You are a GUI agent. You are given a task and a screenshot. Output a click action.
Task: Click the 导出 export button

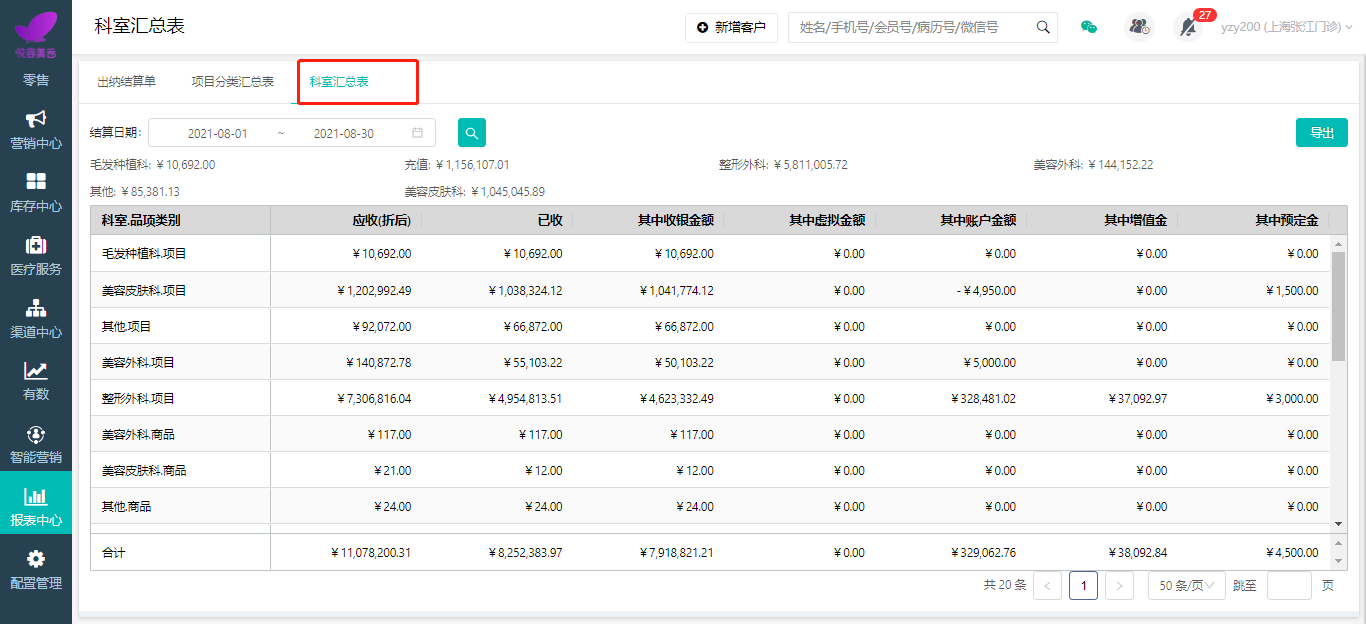click(x=1322, y=133)
